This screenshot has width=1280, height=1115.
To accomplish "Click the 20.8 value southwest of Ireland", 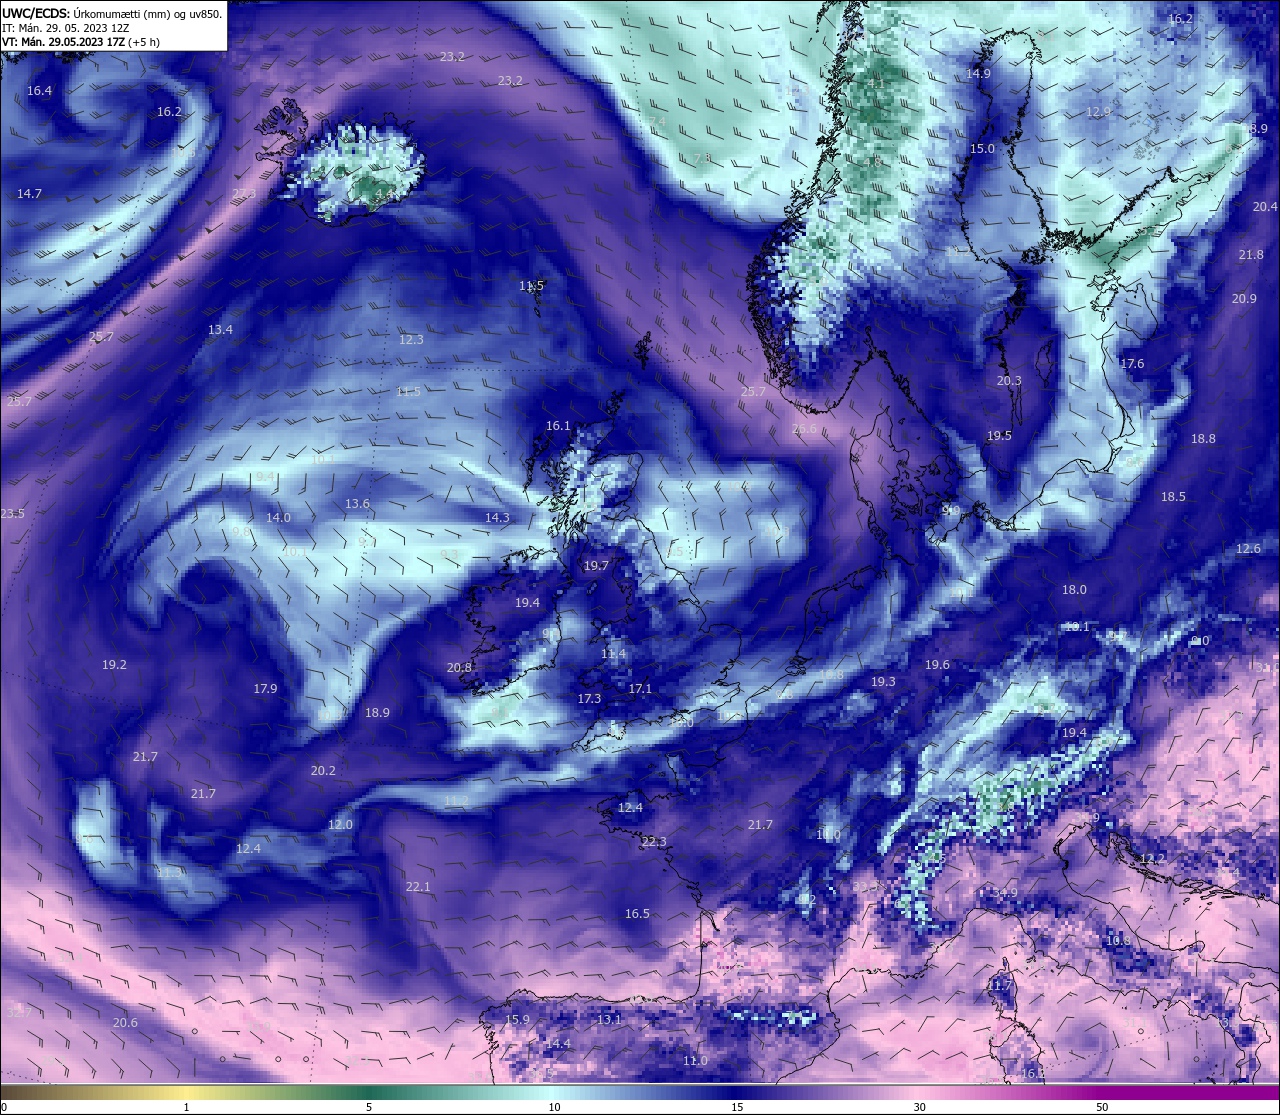I will [459, 668].
